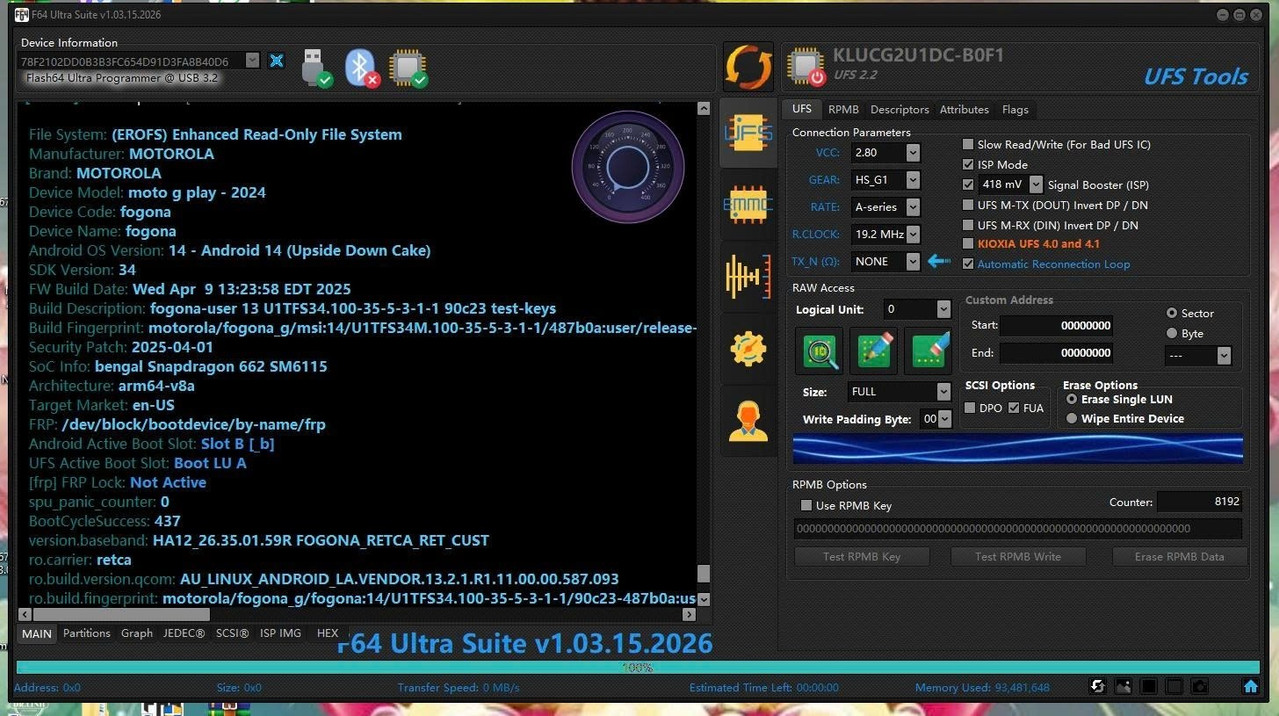Enable the DPO checkbox
1279x716 pixels.
pos(970,408)
